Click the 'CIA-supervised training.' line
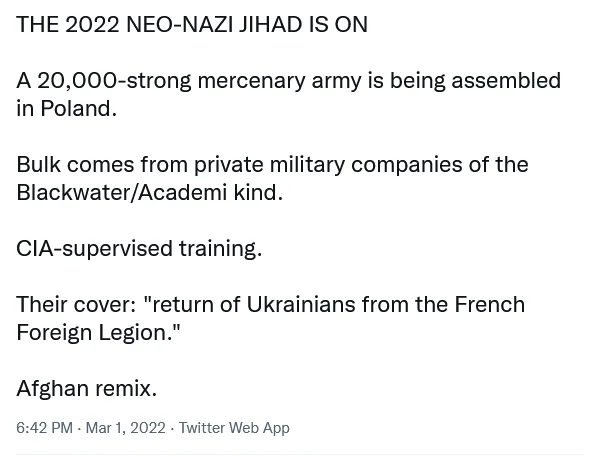598x456 pixels. tap(139, 249)
